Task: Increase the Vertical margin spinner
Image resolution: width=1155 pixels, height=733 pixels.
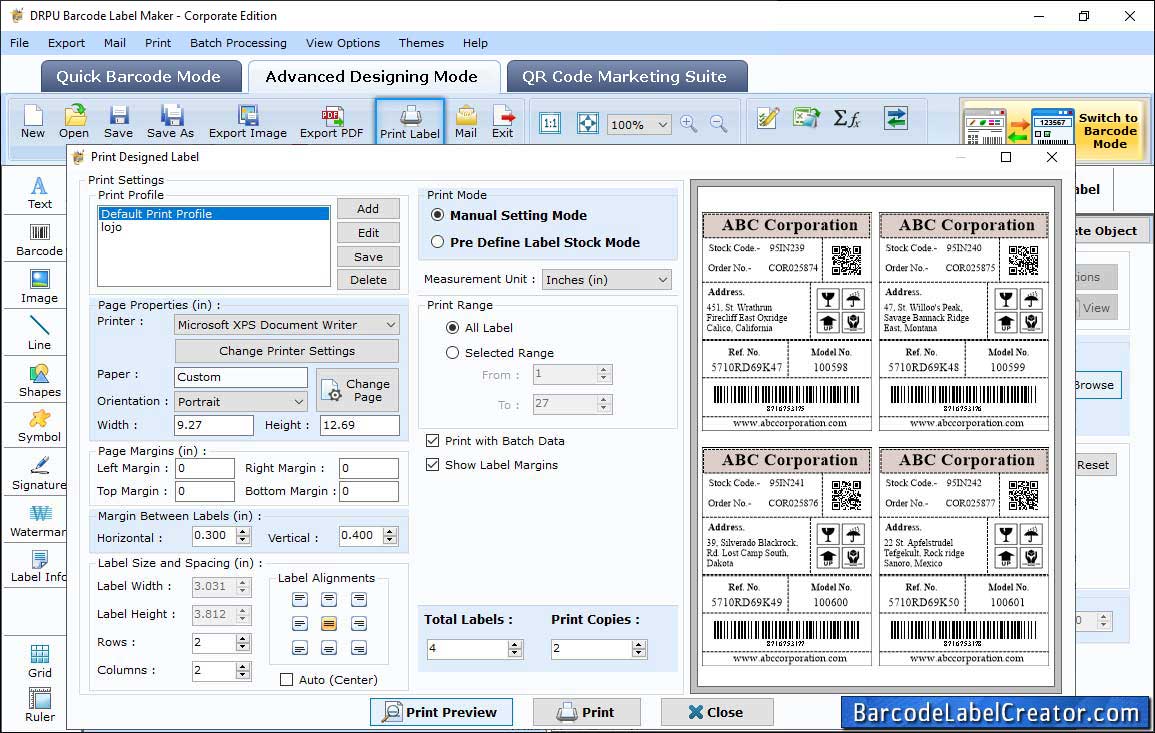Action: 390,531
